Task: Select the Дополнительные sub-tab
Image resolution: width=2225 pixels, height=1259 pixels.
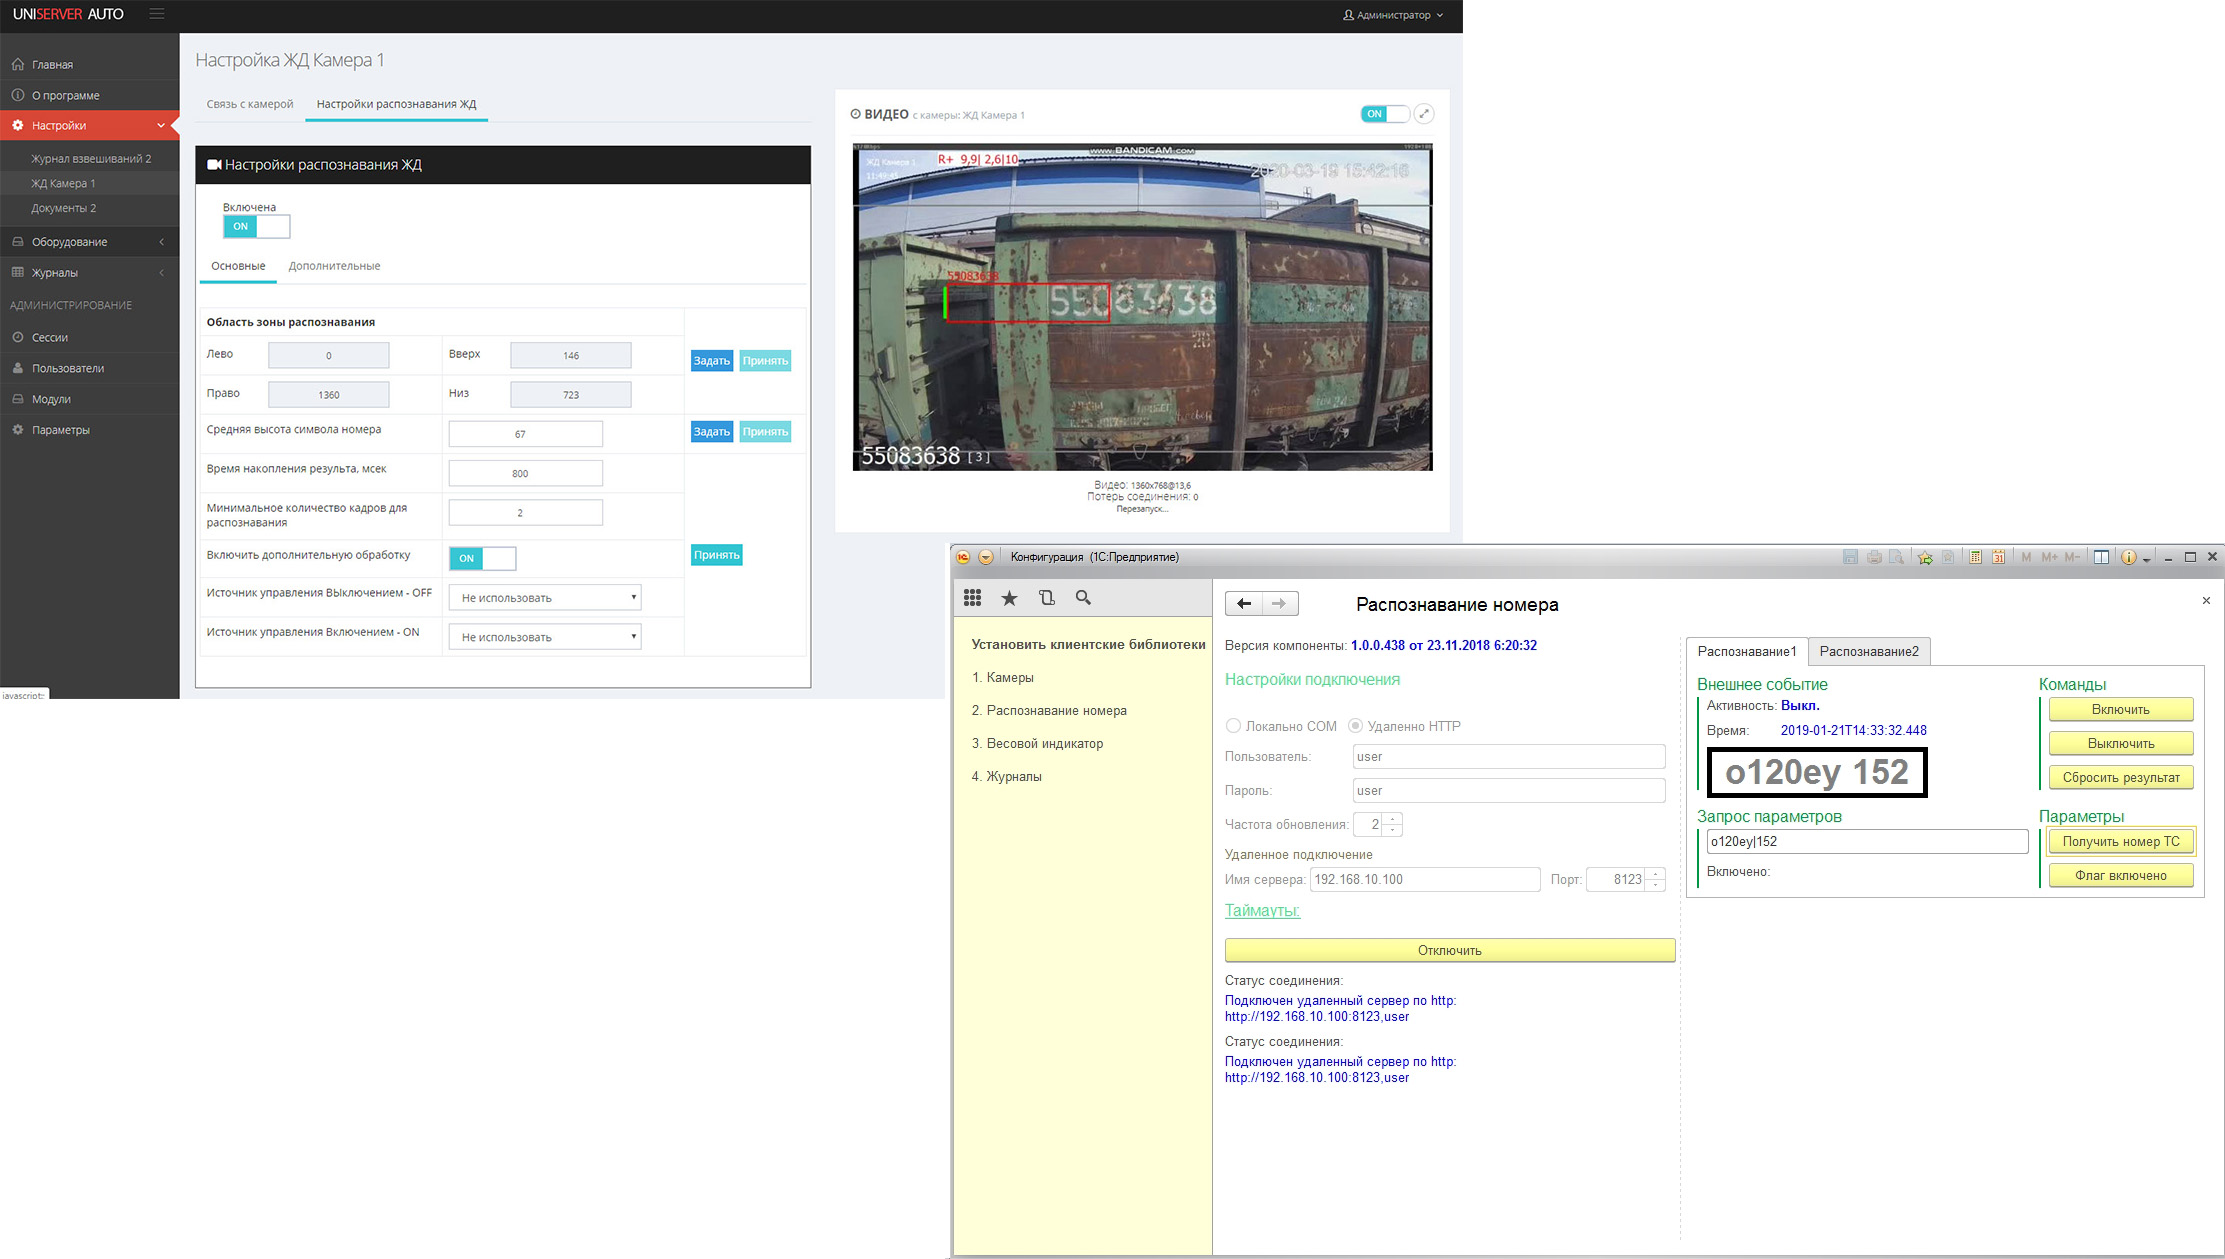Action: point(334,266)
